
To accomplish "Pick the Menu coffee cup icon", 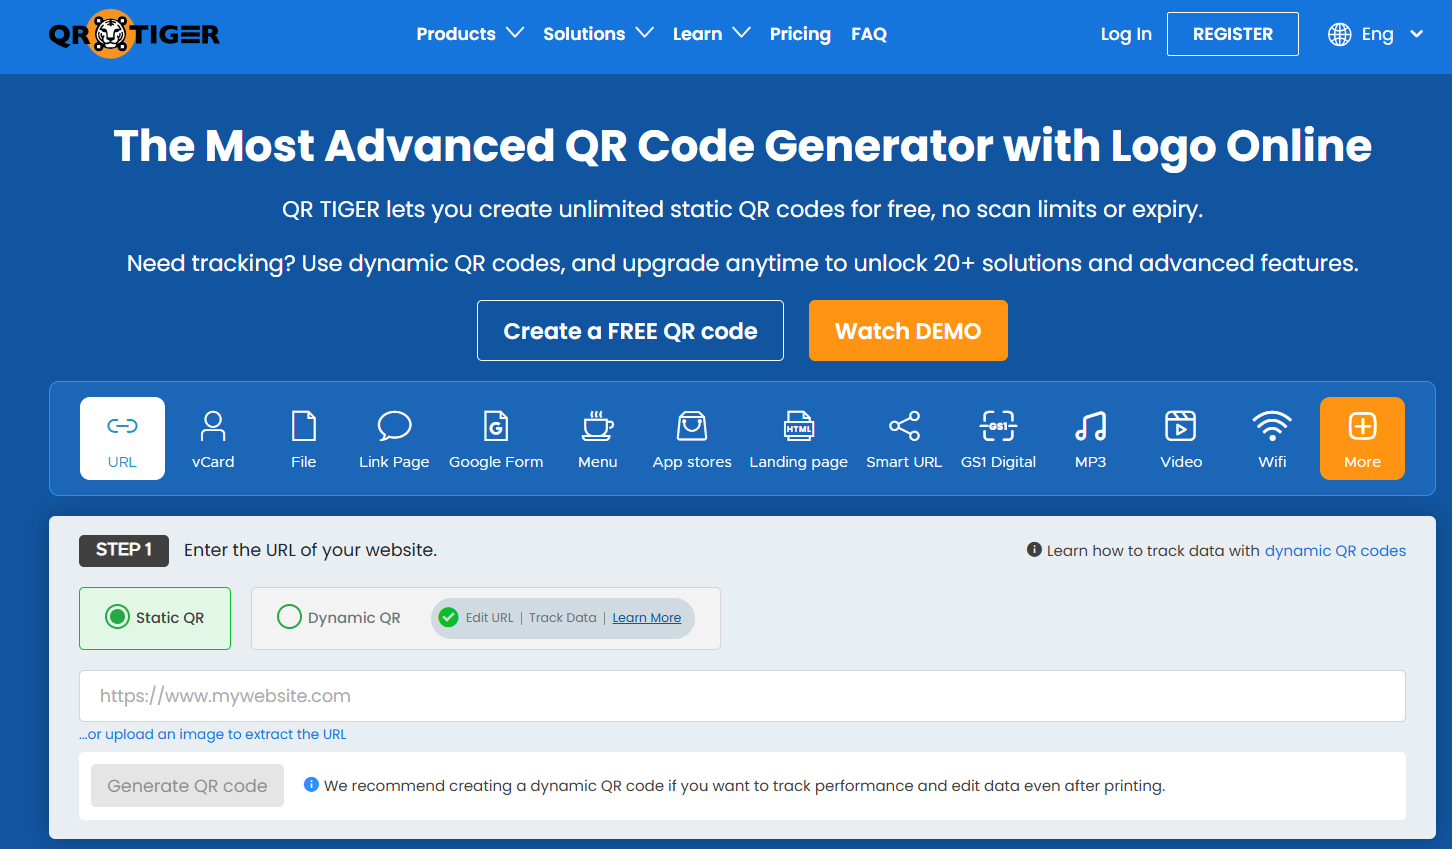I will point(598,427).
